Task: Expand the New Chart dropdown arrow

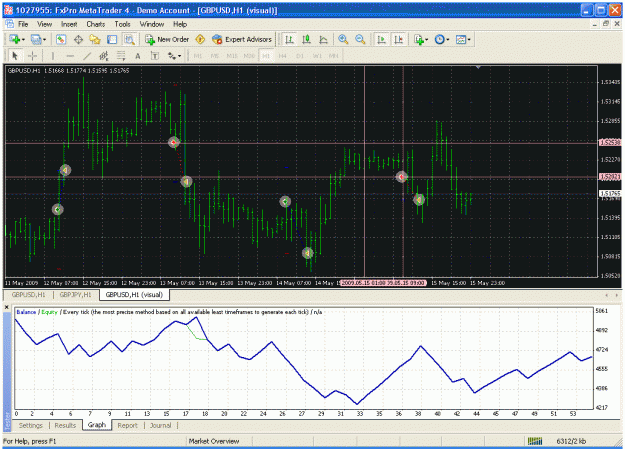Action: pyautogui.click(x=23, y=40)
